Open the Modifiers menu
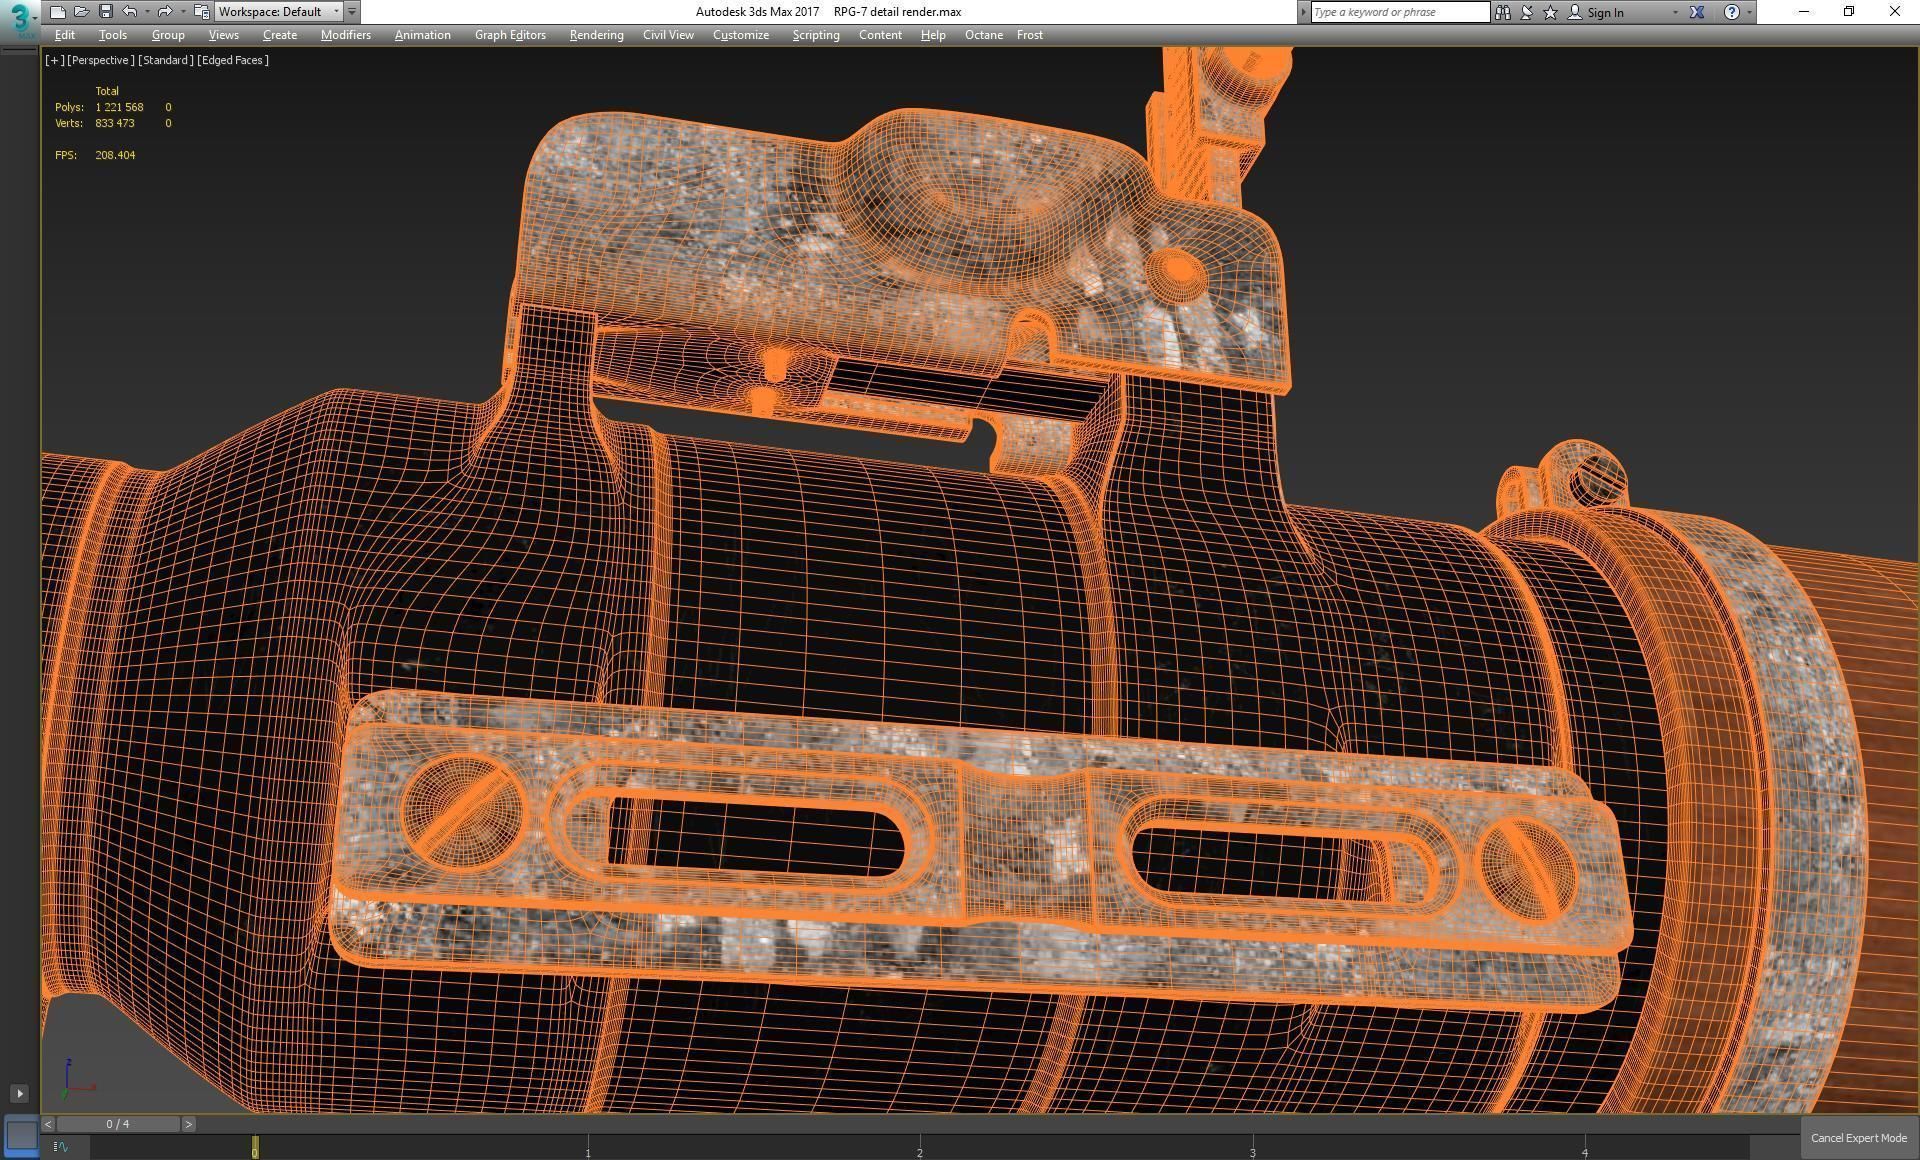This screenshot has height=1160, width=1920. tap(345, 35)
